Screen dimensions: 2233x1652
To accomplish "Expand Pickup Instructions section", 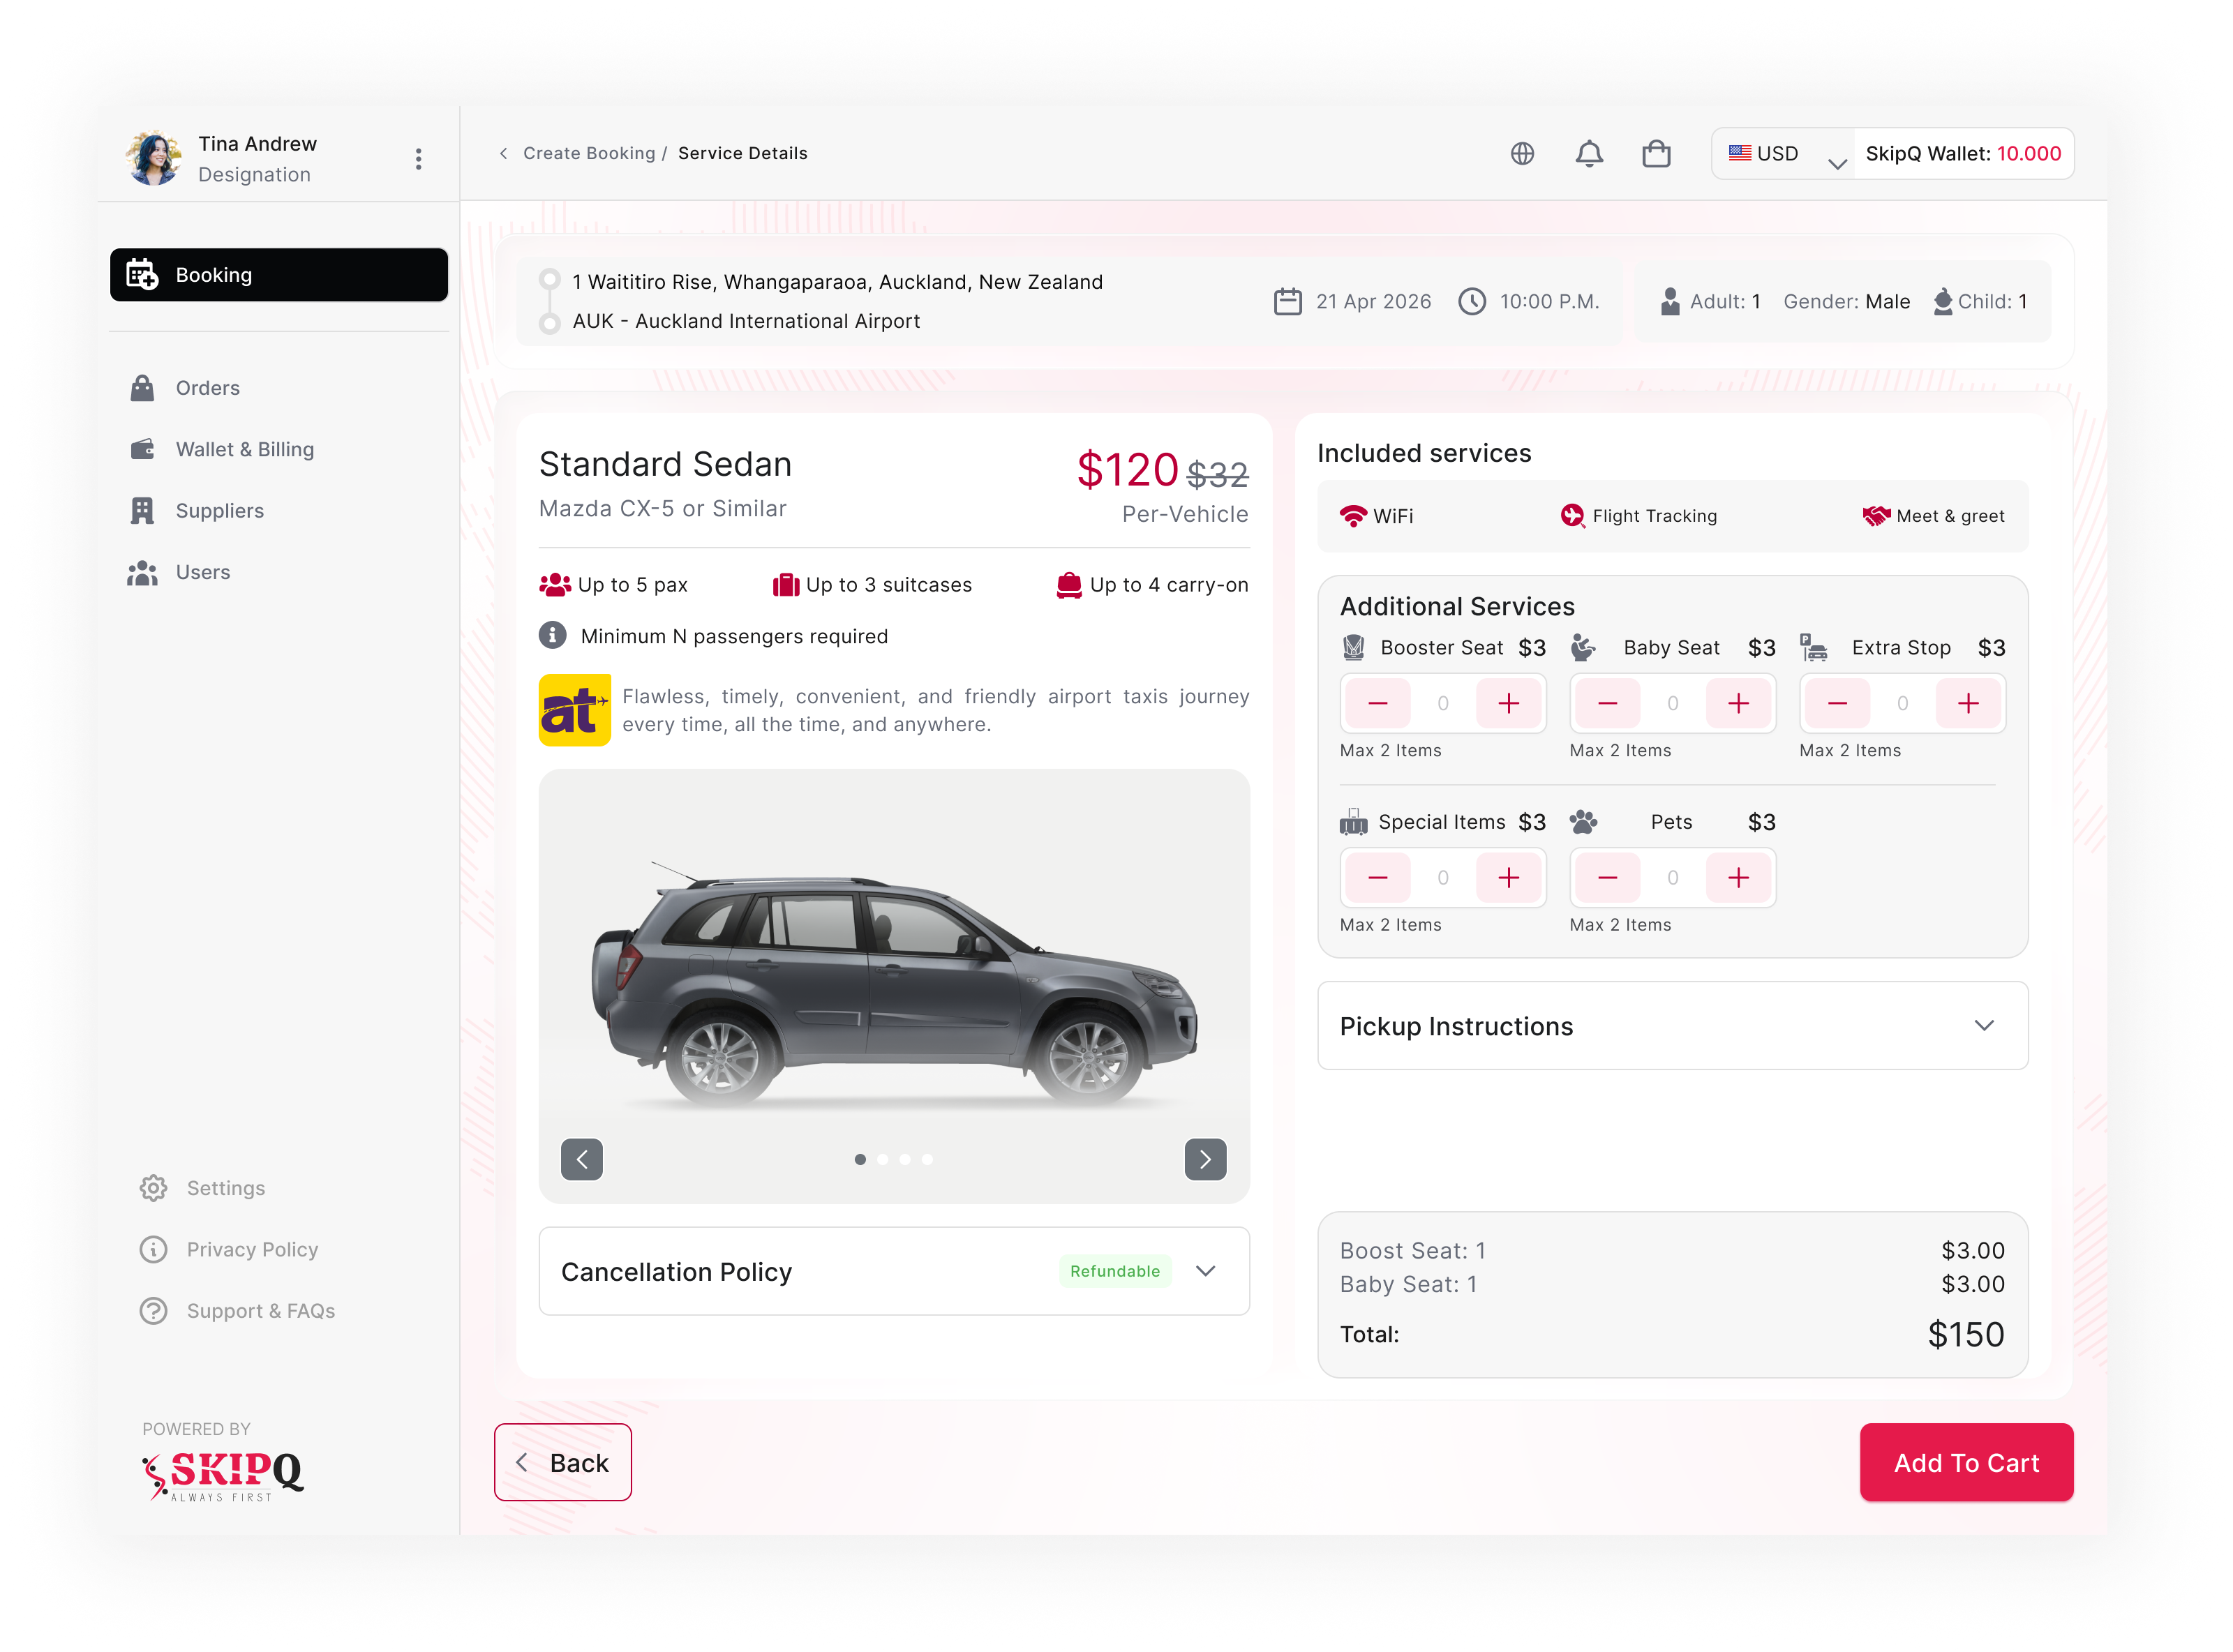I will click(x=1672, y=1025).
